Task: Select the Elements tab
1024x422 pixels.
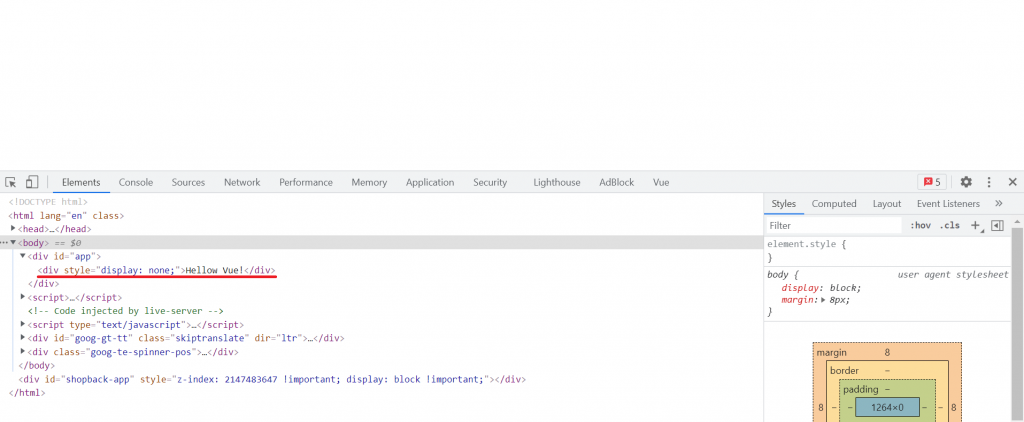Action: click(81, 182)
